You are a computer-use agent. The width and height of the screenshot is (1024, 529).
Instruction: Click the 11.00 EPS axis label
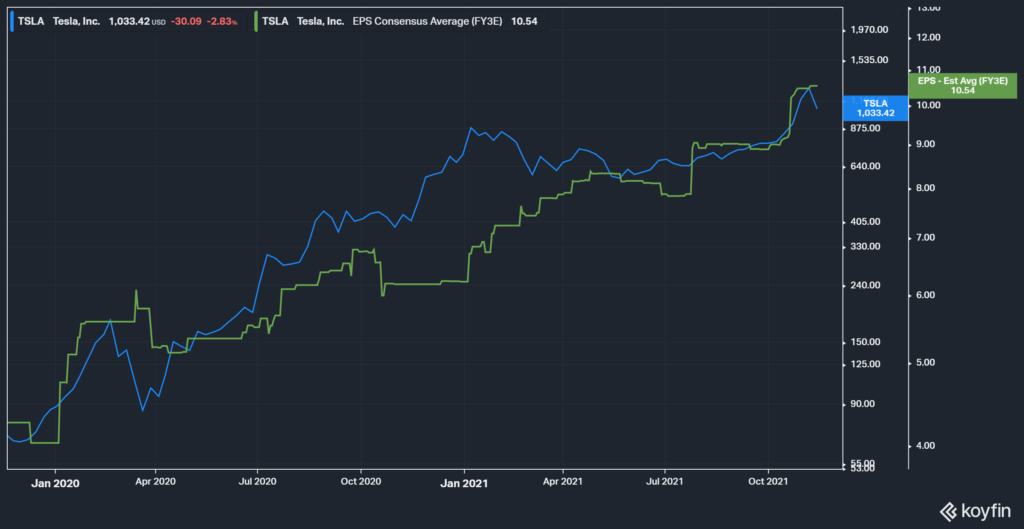(x=929, y=69)
